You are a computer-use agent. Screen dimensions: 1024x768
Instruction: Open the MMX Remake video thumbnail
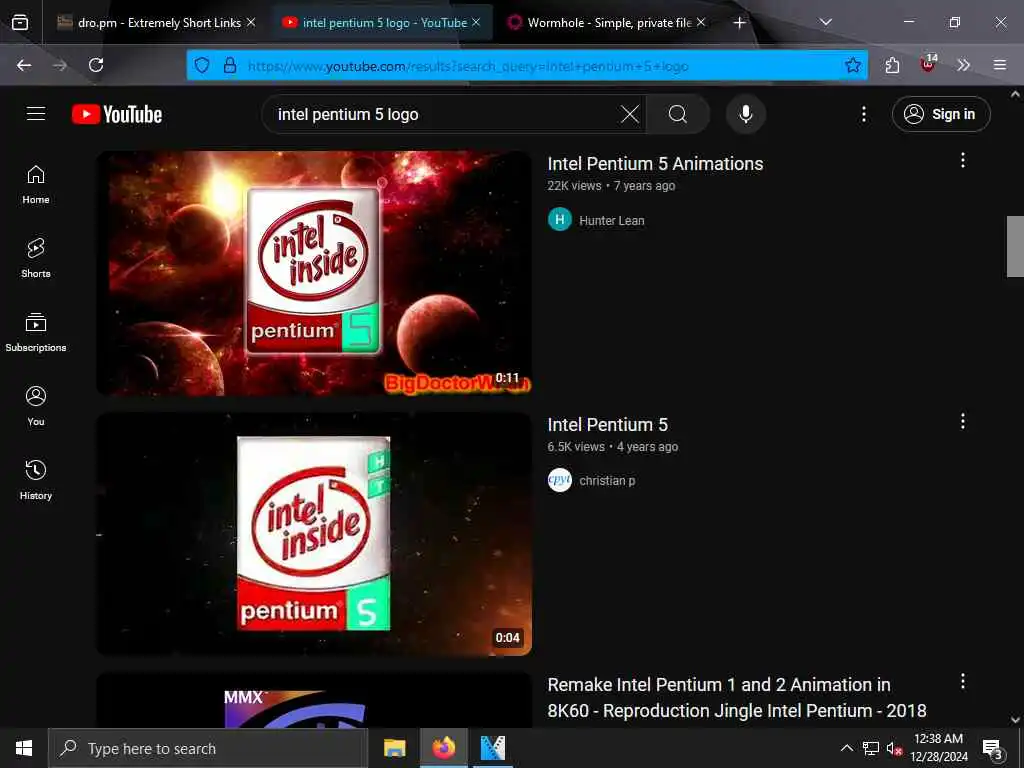coord(314,700)
